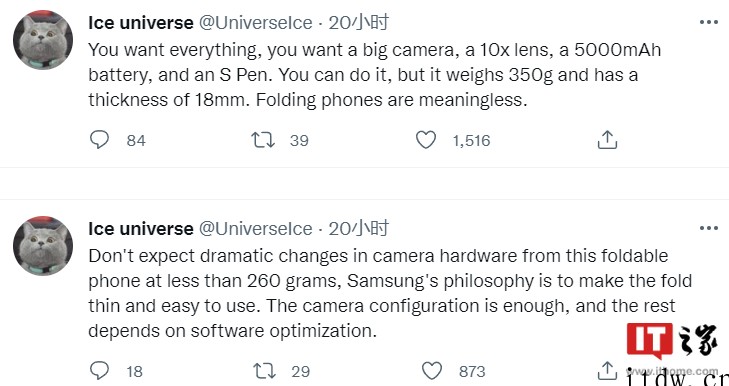The height and width of the screenshot is (386, 729).
Task: Open Ice universe avatar on second tweet
Action: pyautogui.click(x=43, y=246)
